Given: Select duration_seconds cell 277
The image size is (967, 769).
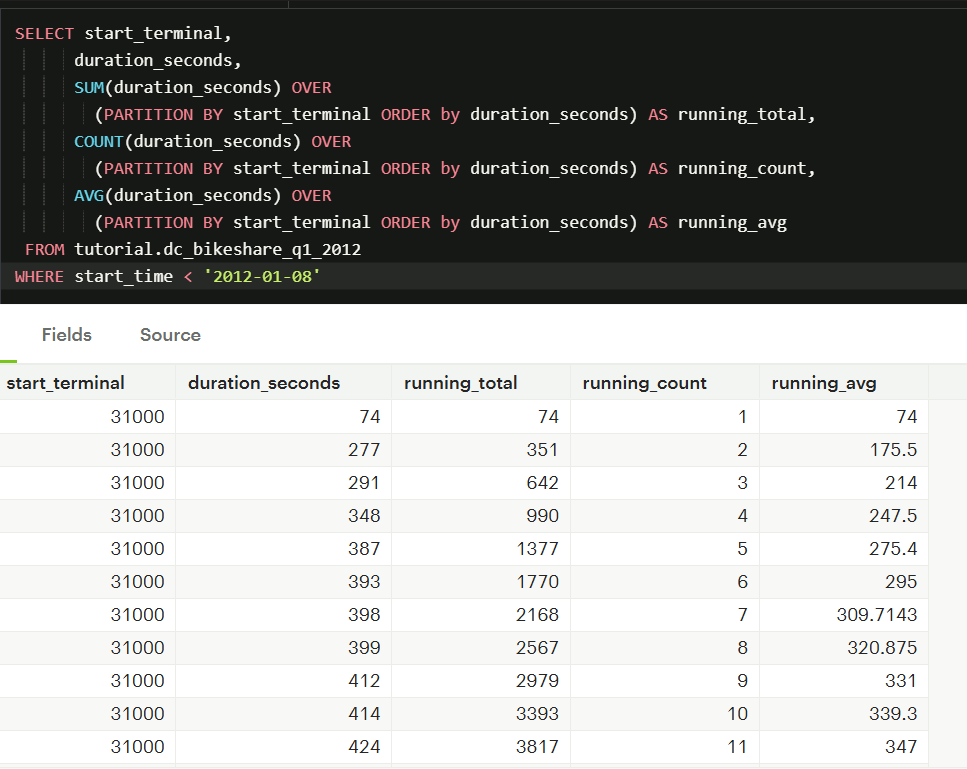Looking at the screenshot, I should coord(284,450).
